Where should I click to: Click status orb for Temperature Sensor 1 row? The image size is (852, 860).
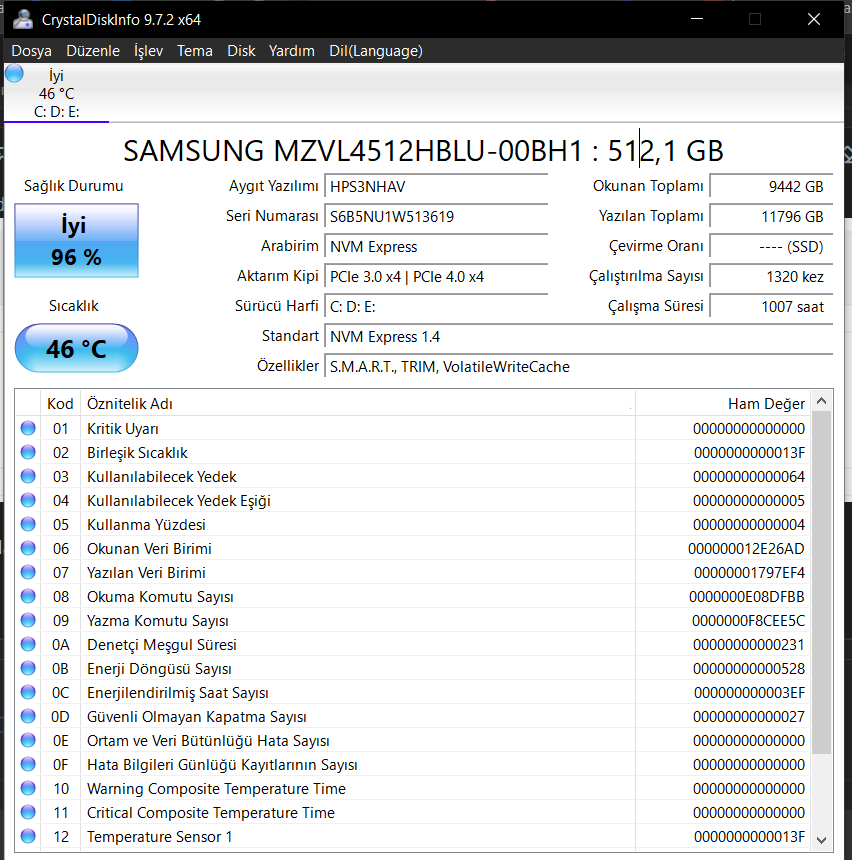click(28, 836)
